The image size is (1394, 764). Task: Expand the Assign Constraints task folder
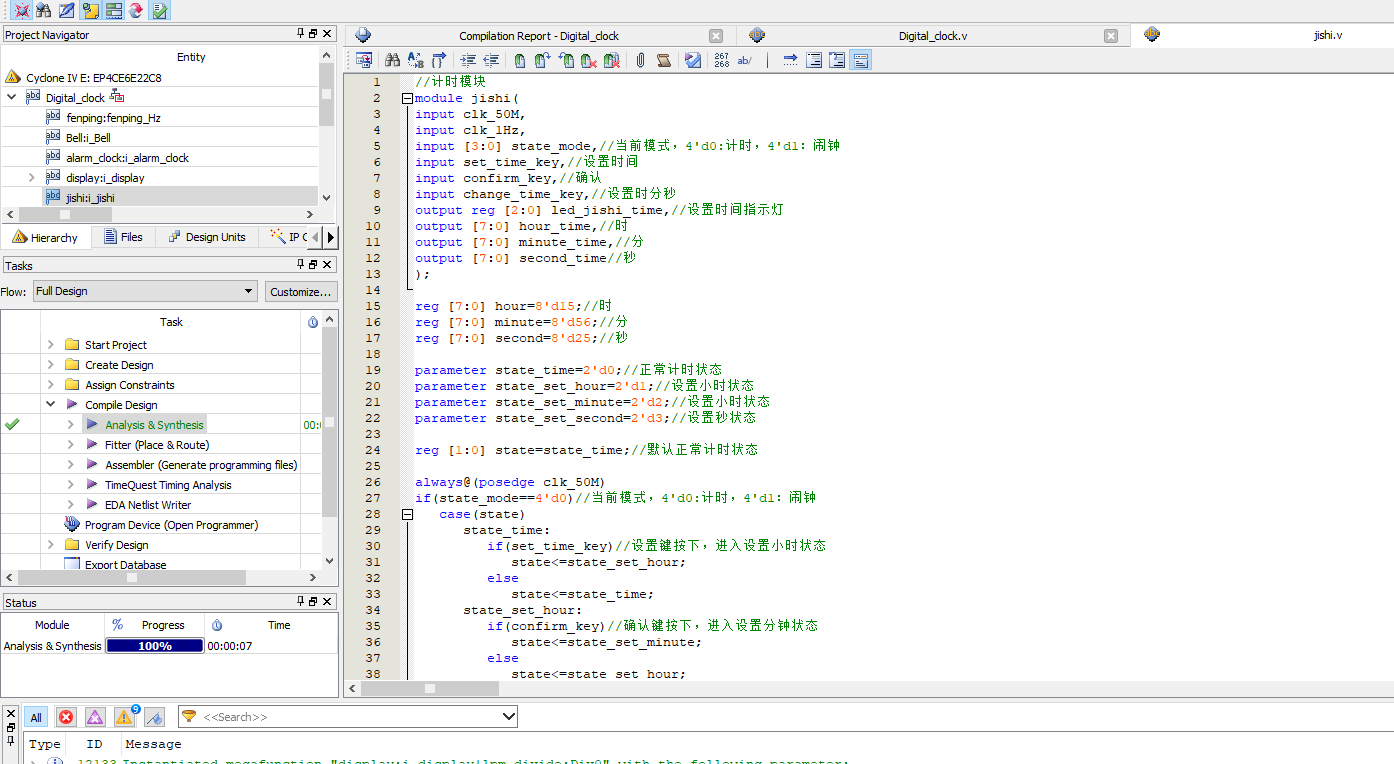(x=51, y=384)
